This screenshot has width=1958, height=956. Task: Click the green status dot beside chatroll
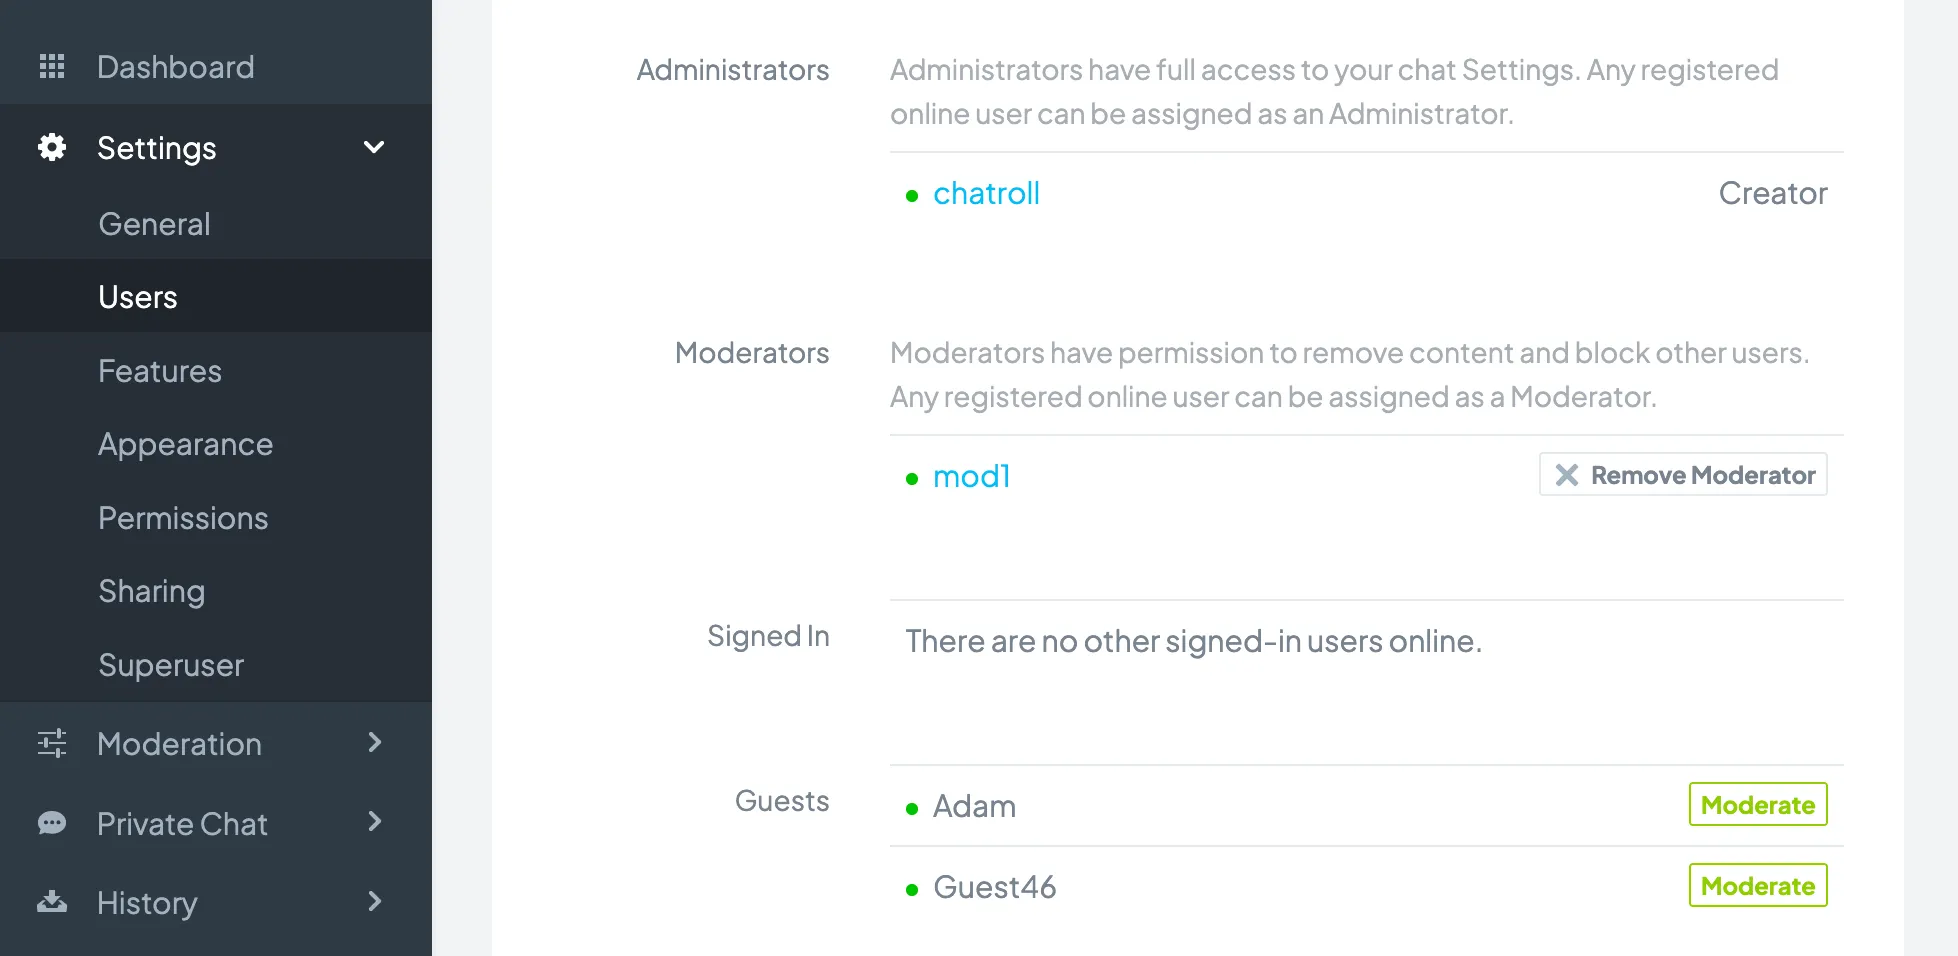pyautogui.click(x=912, y=196)
